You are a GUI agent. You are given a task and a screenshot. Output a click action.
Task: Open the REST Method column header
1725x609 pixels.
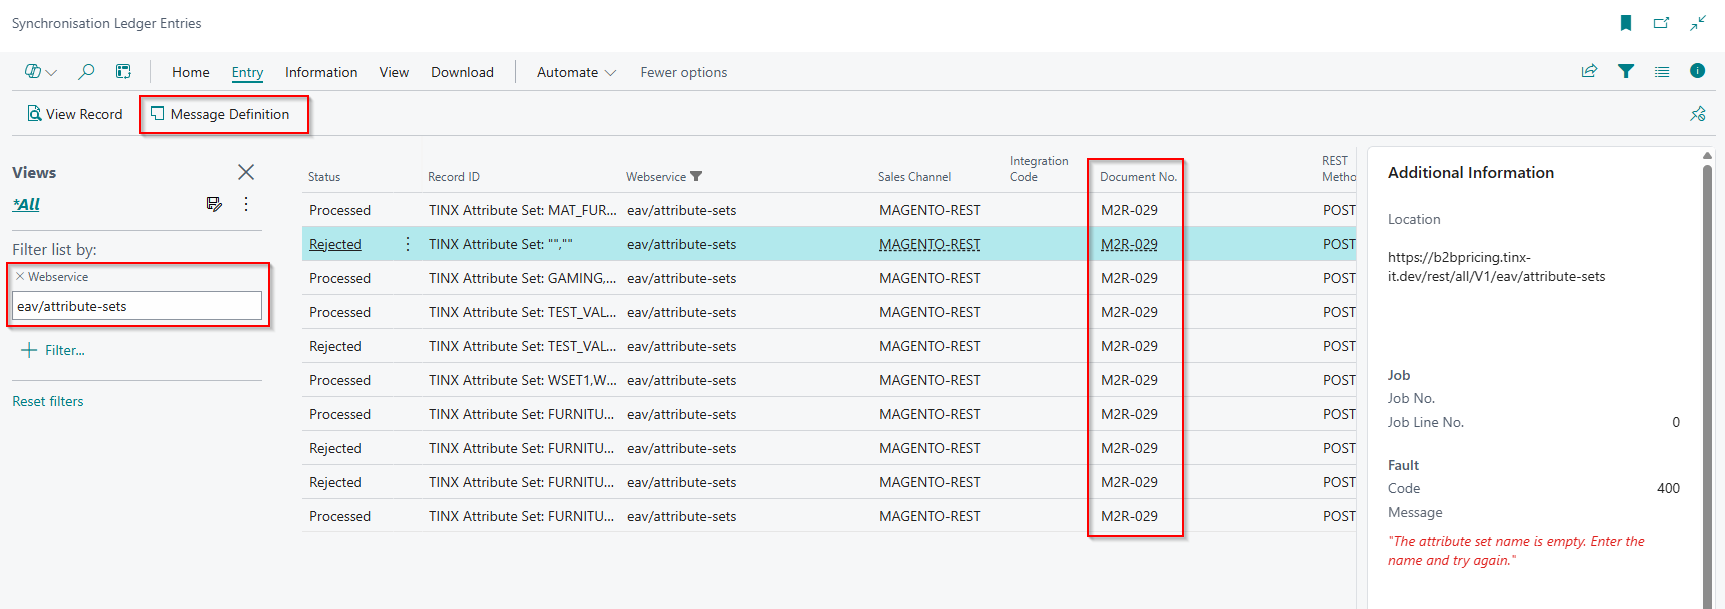tap(1338, 169)
